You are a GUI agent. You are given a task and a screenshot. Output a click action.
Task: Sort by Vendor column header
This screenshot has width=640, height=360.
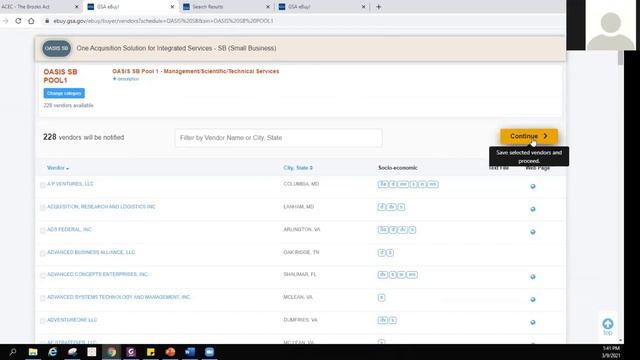[x=58, y=168]
